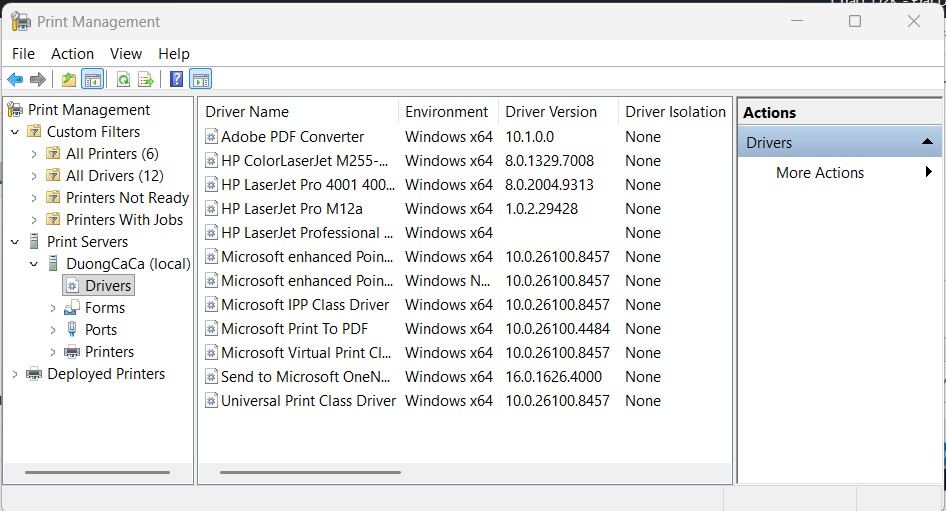Select All Drivers (12) filter label
Viewport: 946px width, 511px height.
click(115, 176)
